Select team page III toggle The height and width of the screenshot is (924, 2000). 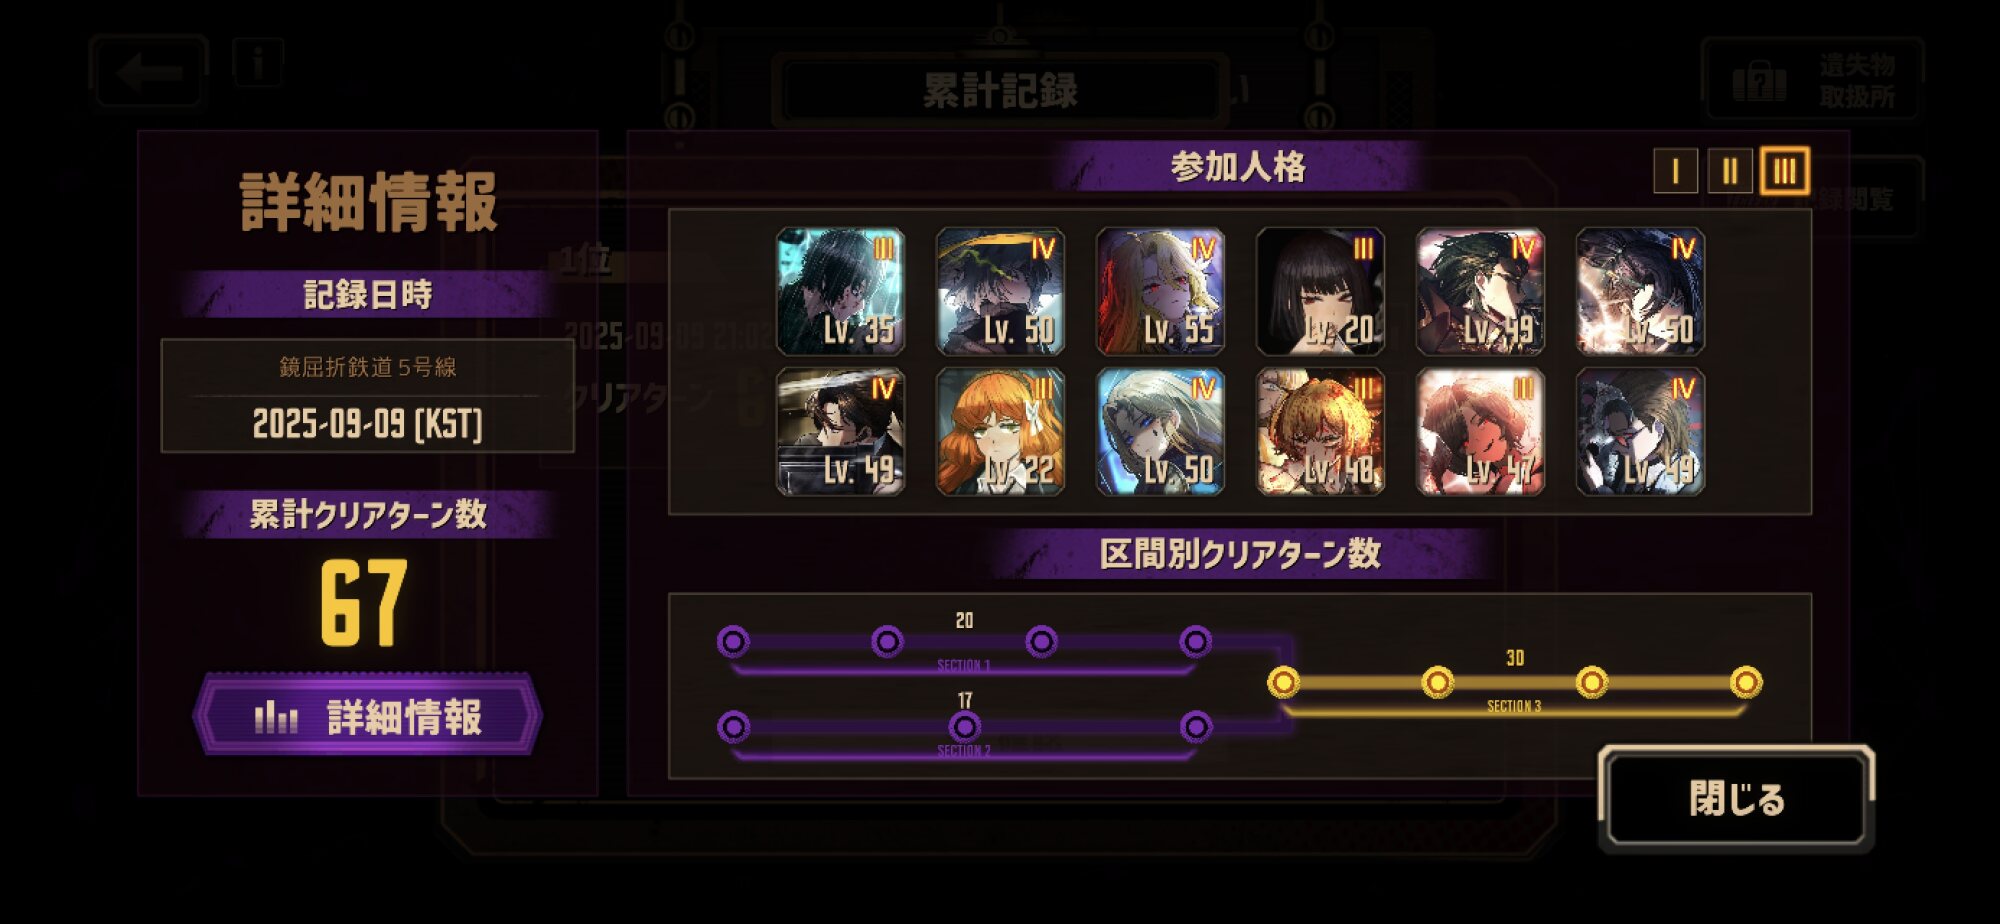pyautogui.click(x=1785, y=171)
